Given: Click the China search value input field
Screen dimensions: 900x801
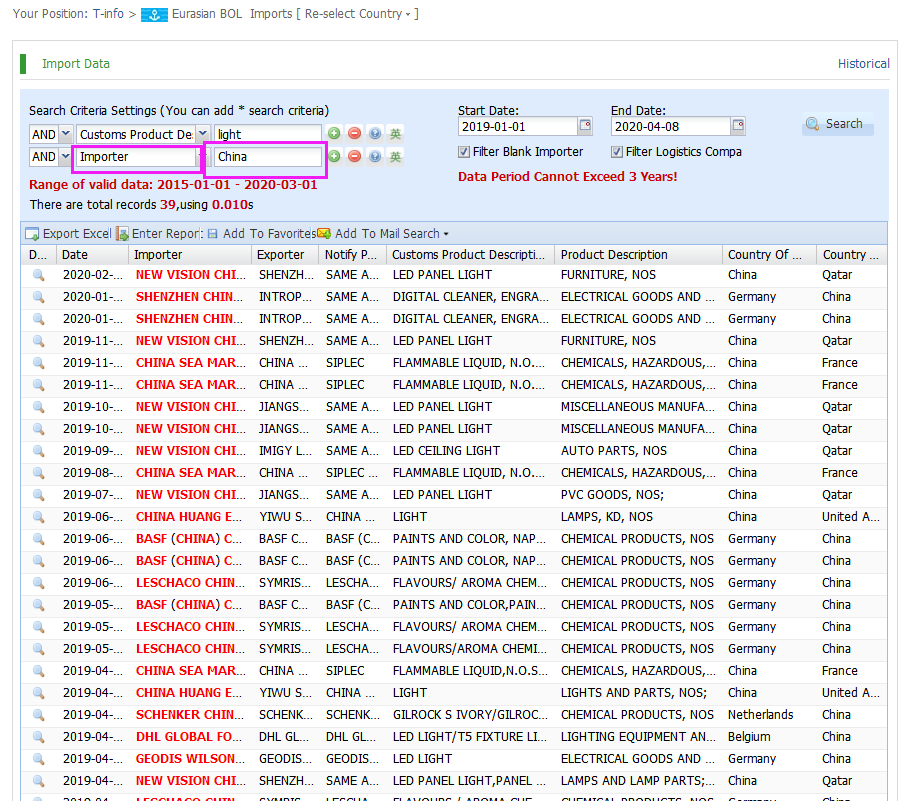Looking at the screenshot, I should pyautogui.click(x=267, y=157).
